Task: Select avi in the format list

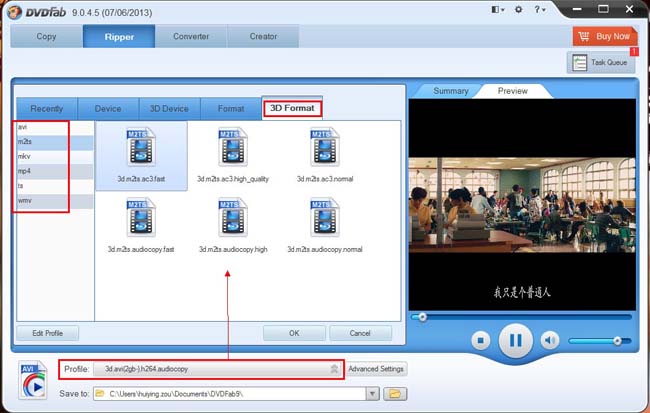Action: pyautogui.click(x=55, y=127)
